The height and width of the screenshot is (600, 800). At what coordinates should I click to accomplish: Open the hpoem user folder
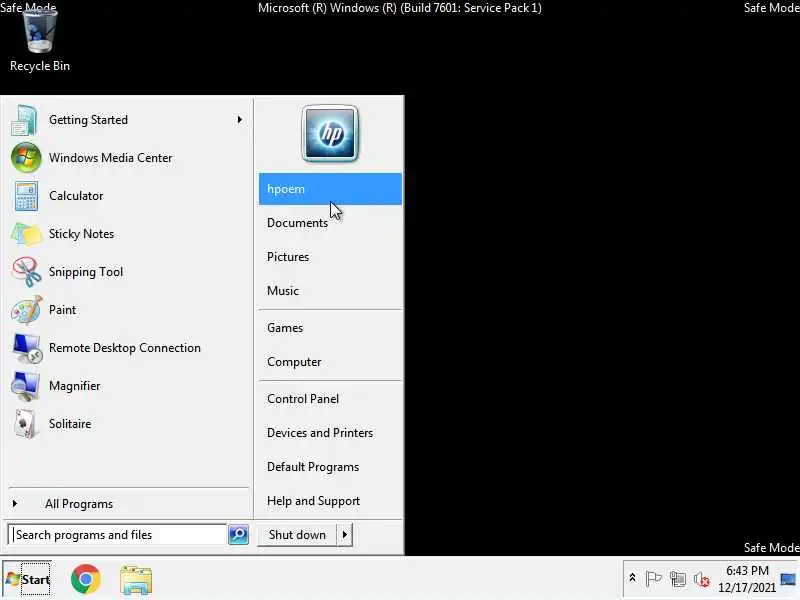tap(330, 189)
